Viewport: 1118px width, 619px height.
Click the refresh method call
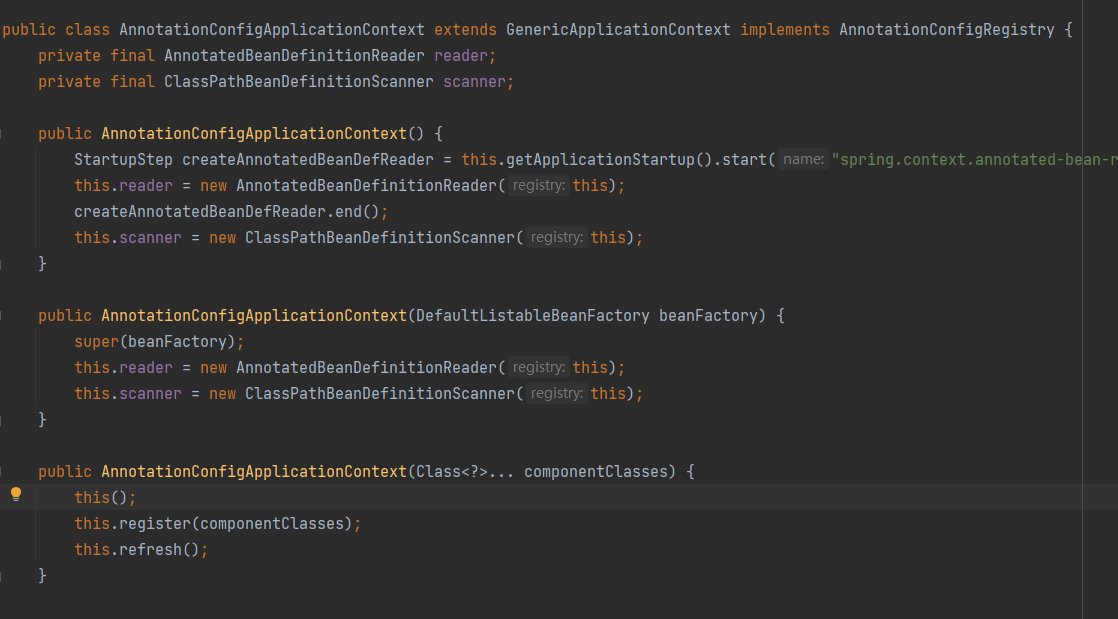click(150, 550)
